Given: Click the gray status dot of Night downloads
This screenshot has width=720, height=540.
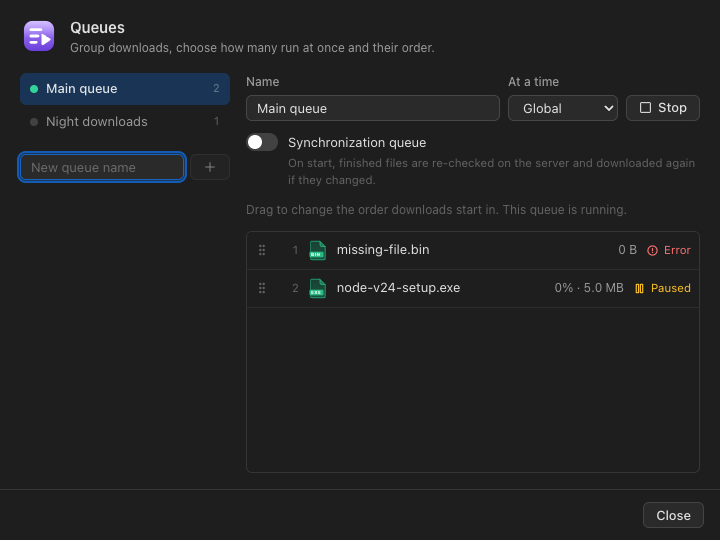Looking at the screenshot, I should 34,122.
